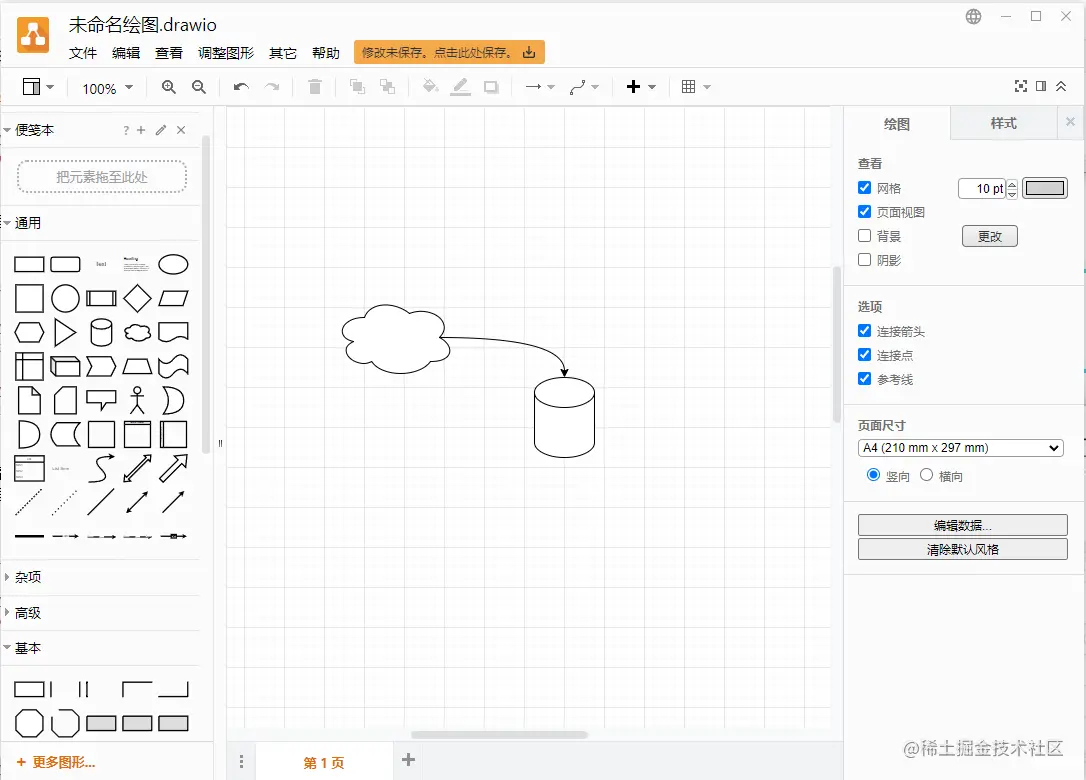Open the 文件 menu
This screenshot has width=1086, height=780.
tap(82, 53)
